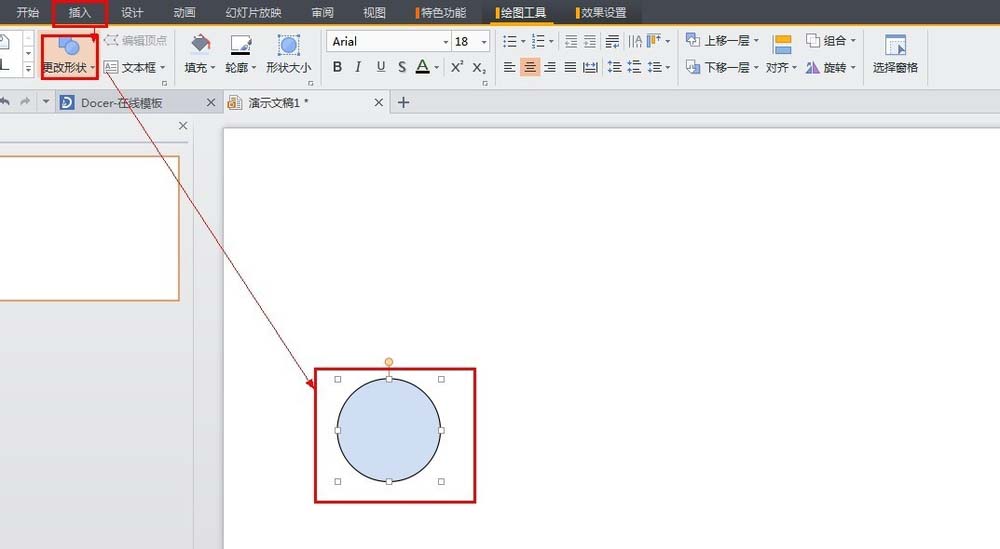This screenshot has height=549, width=1000.
Task: Toggle bold formatting
Action: (337, 67)
